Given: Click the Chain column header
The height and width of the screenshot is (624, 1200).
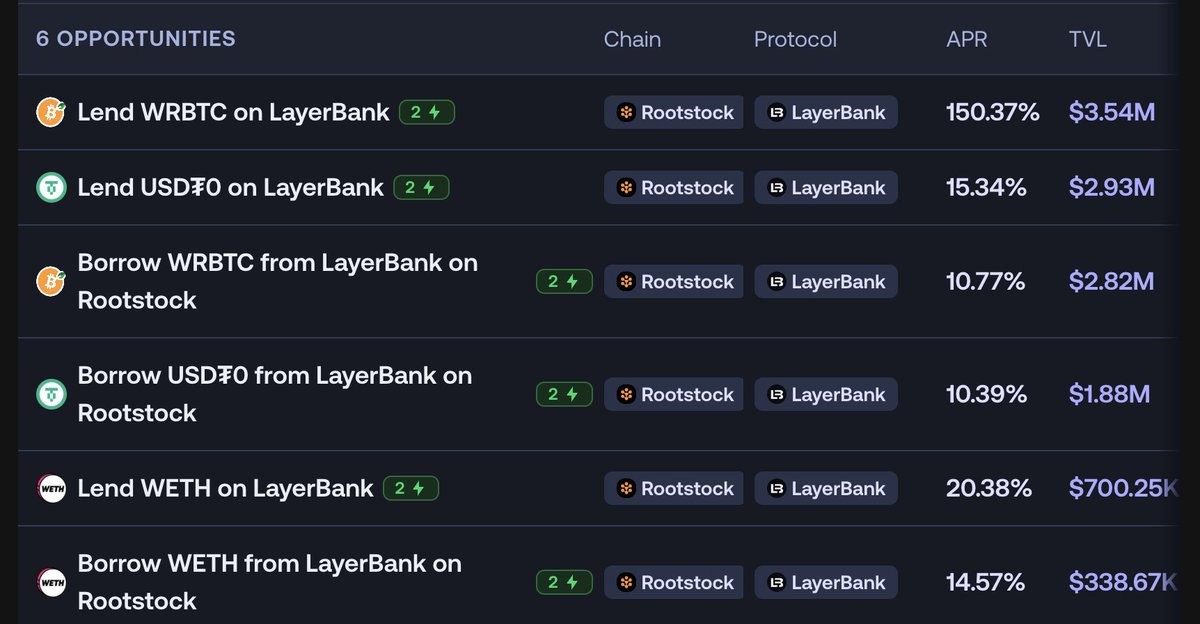Looking at the screenshot, I should pyautogui.click(x=632, y=39).
